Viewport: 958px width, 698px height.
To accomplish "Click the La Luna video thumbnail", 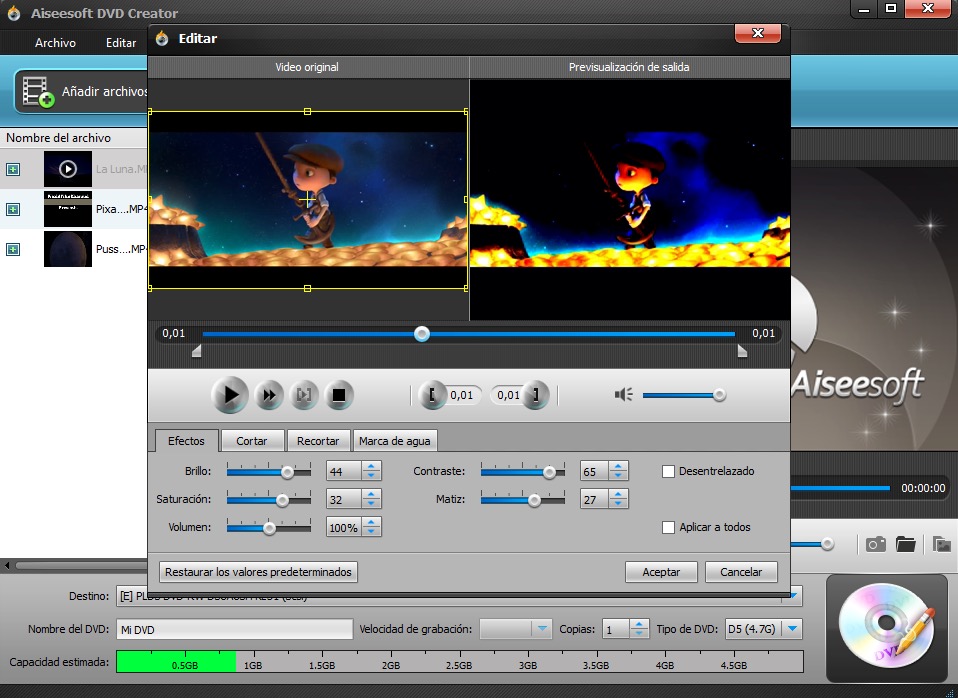I will (x=68, y=169).
